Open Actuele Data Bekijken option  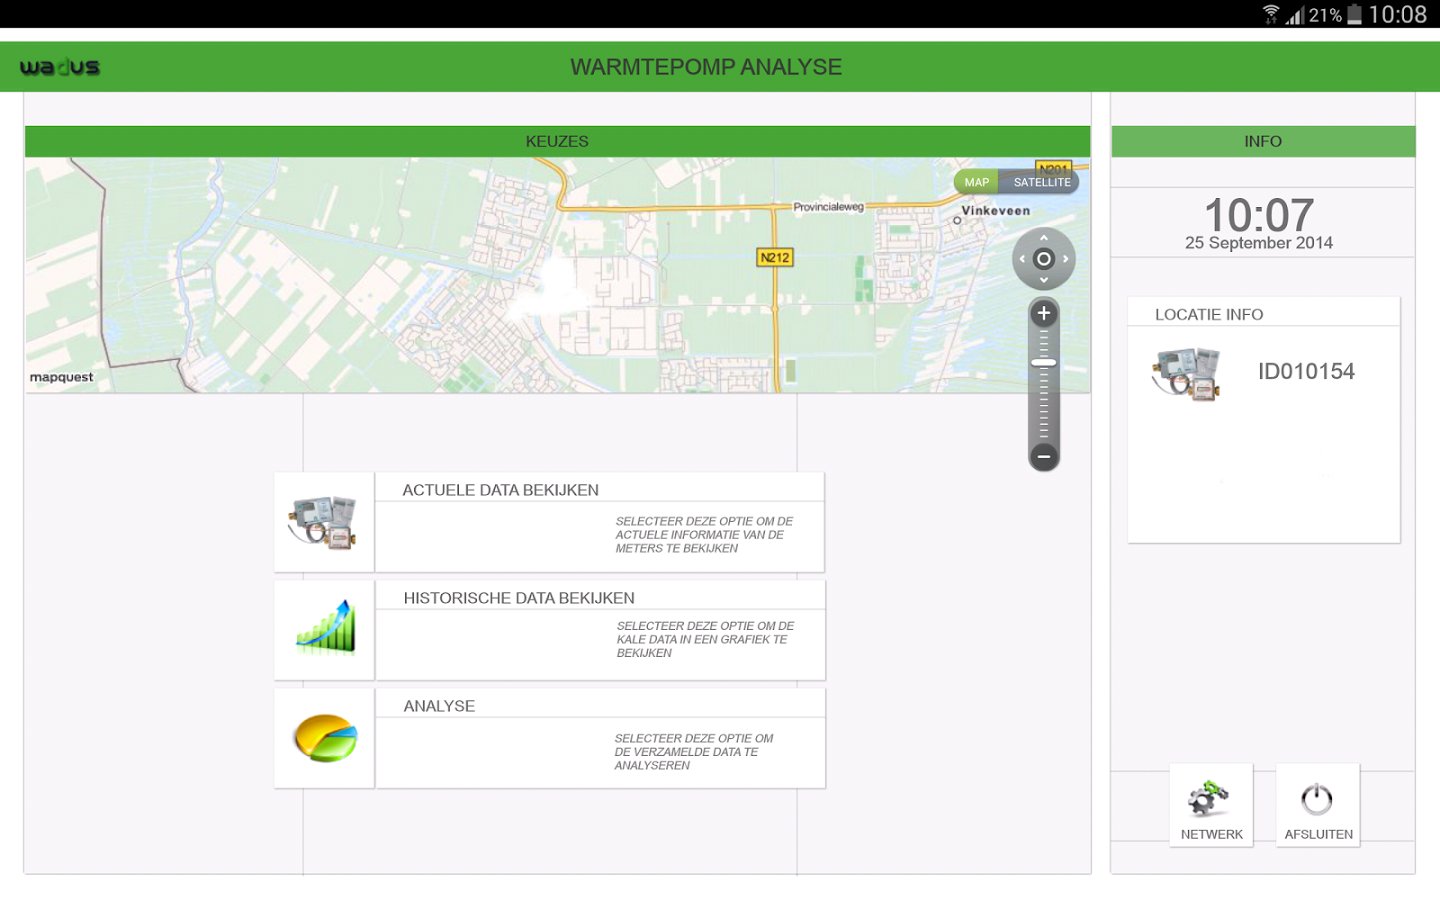pyautogui.click(x=600, y=522)
